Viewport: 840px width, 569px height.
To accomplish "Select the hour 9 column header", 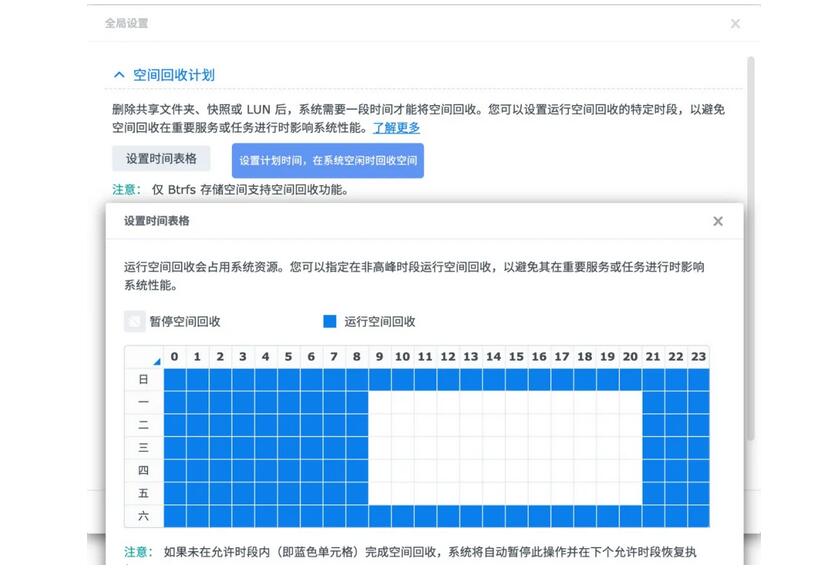I will pyautogui.click(x=380, y=357).
